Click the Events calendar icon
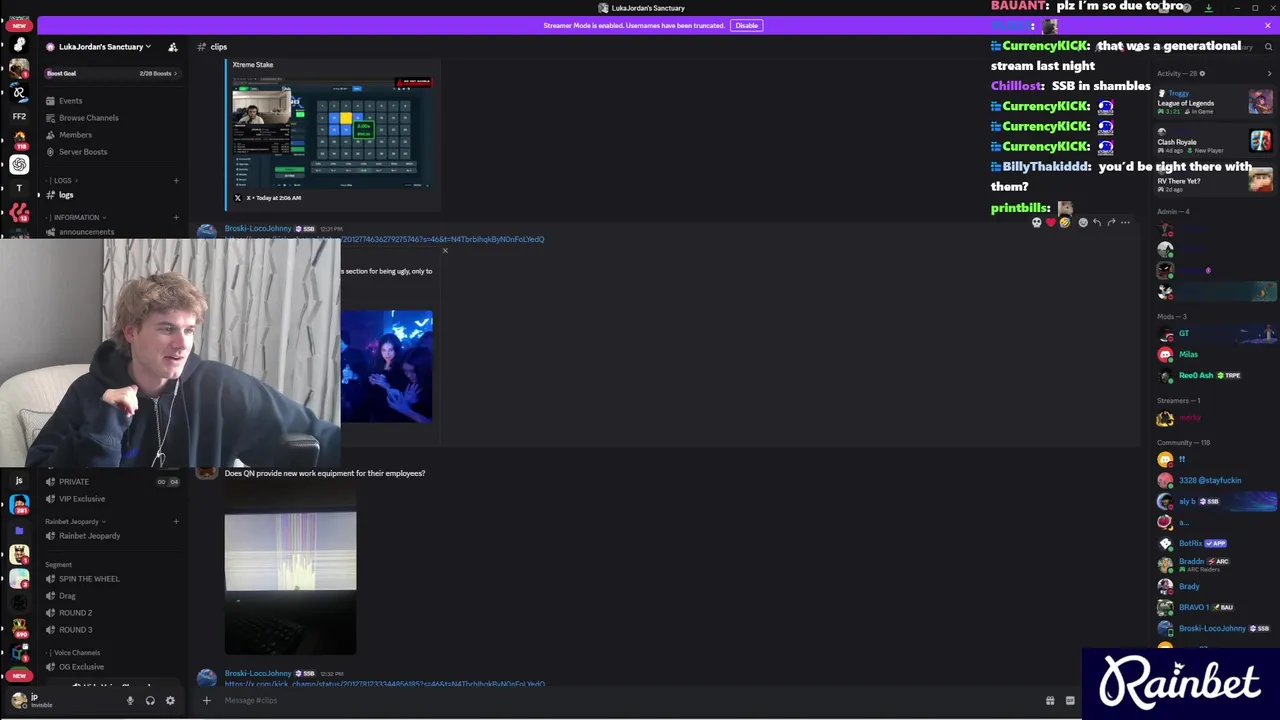1280x720 pixels. pyautogui.click(x=50, y=101)
